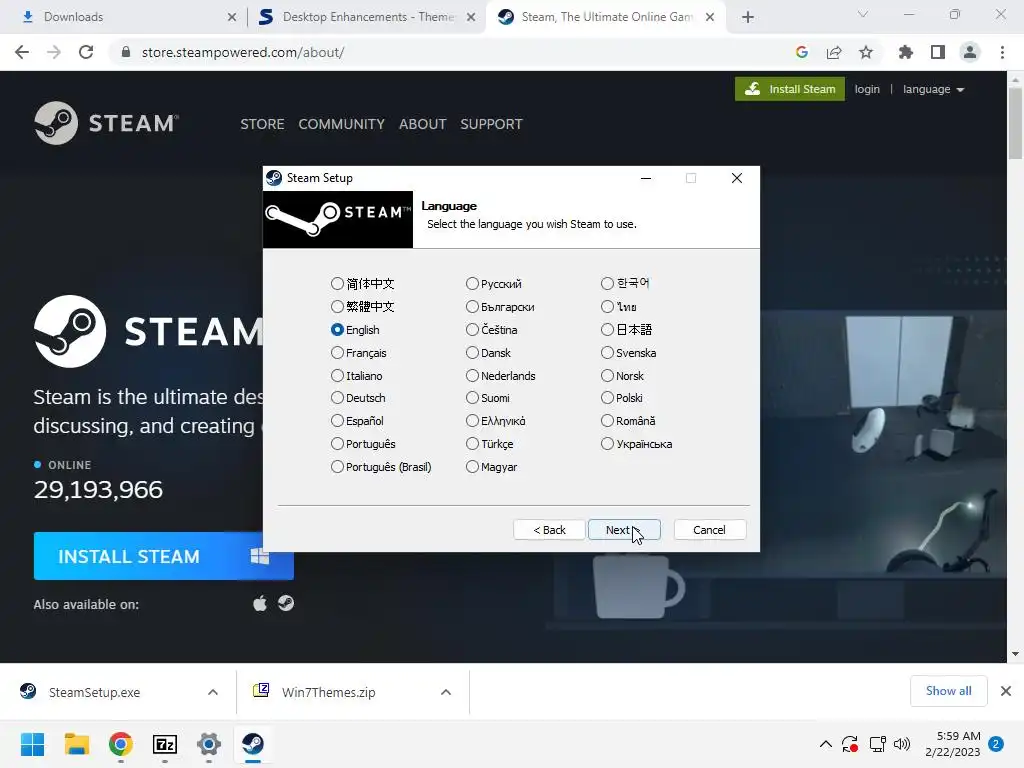The image size is (1024, 768).
Task: Bookmark this page with star icon
Action: [866, 52]
